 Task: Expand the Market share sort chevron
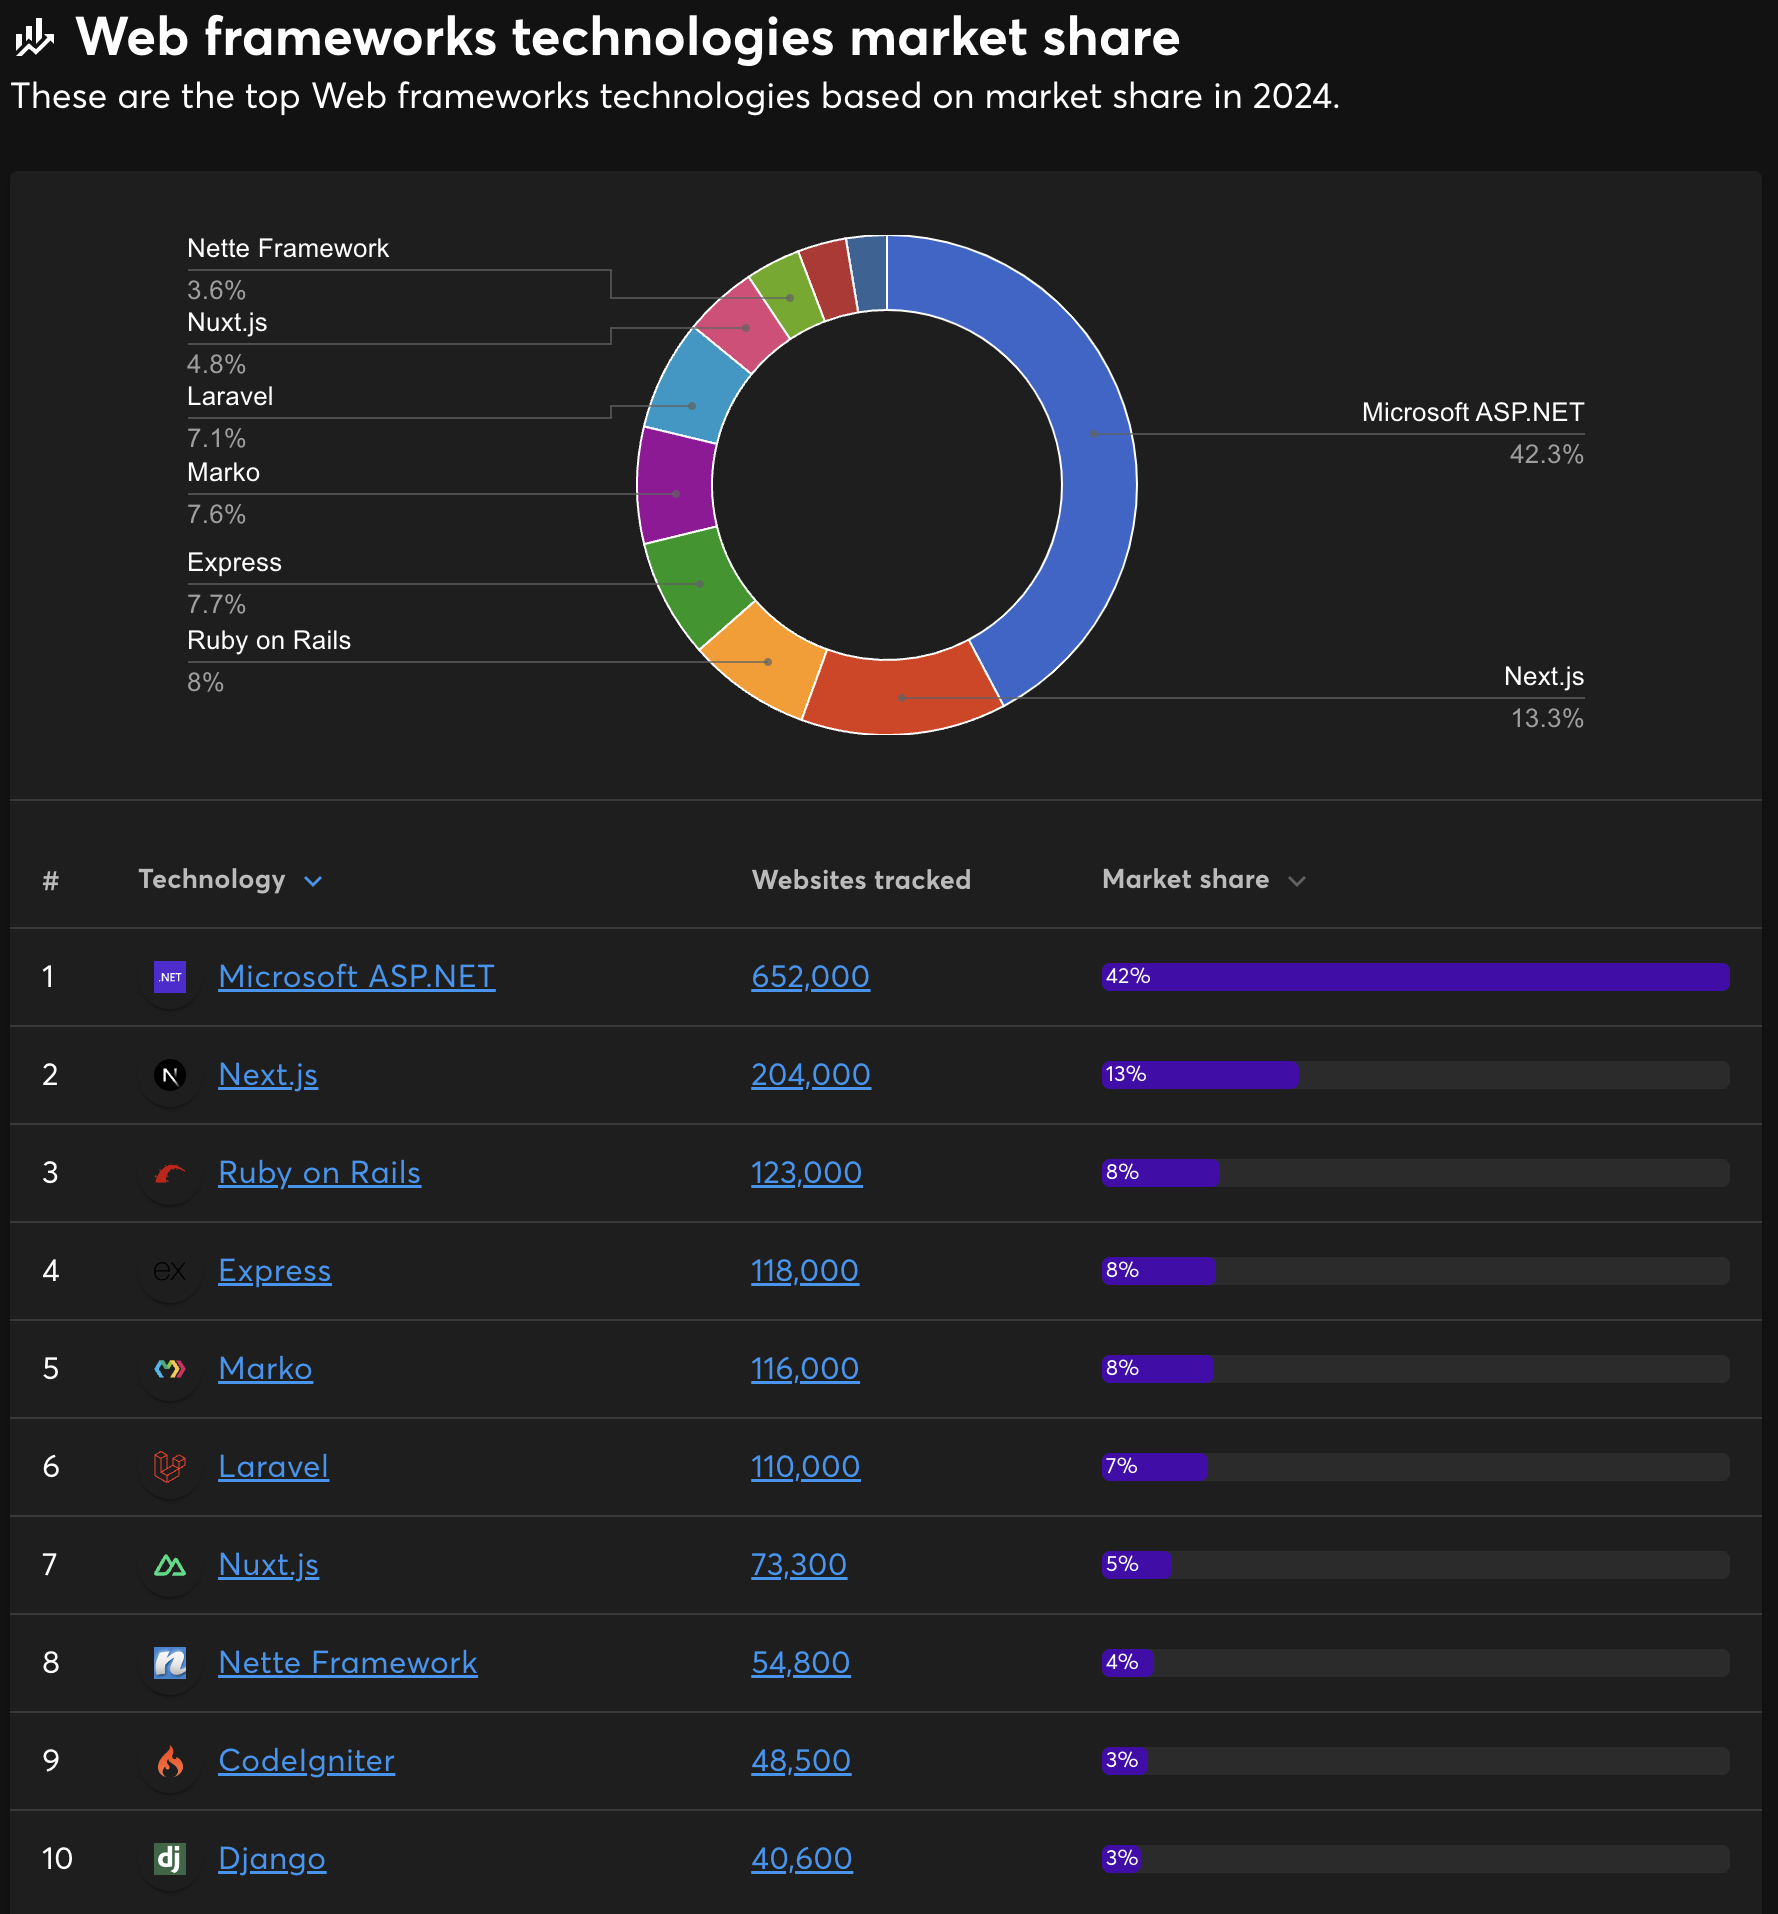coord(1297,881)
